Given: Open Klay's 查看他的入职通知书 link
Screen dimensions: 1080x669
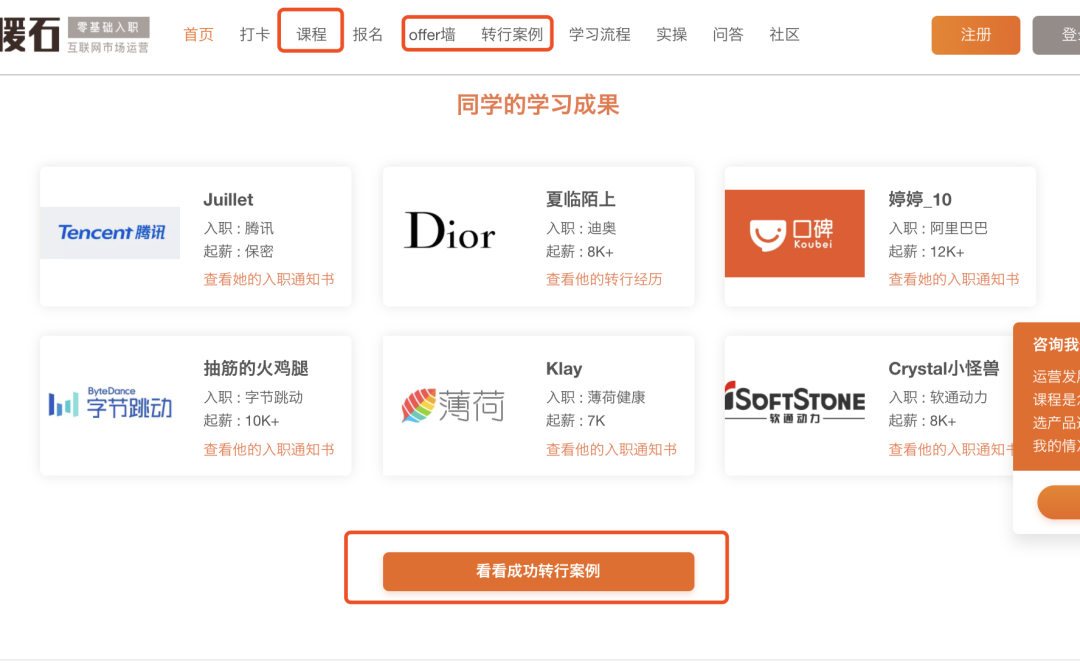Looking at the screenshot, I should (x=611, y=450).
